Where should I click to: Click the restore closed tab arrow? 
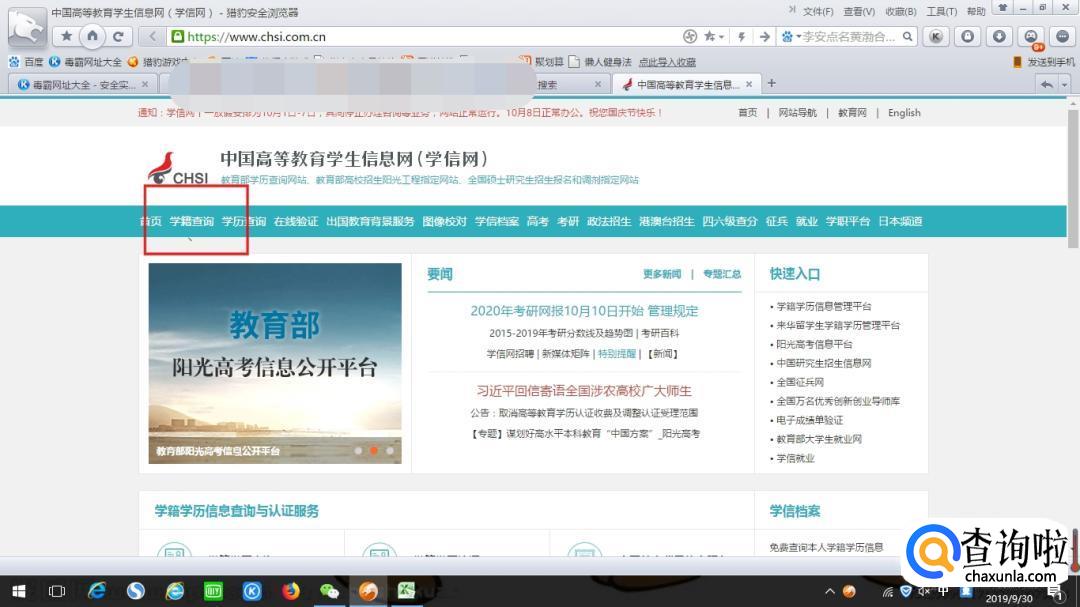point(1047,84)
